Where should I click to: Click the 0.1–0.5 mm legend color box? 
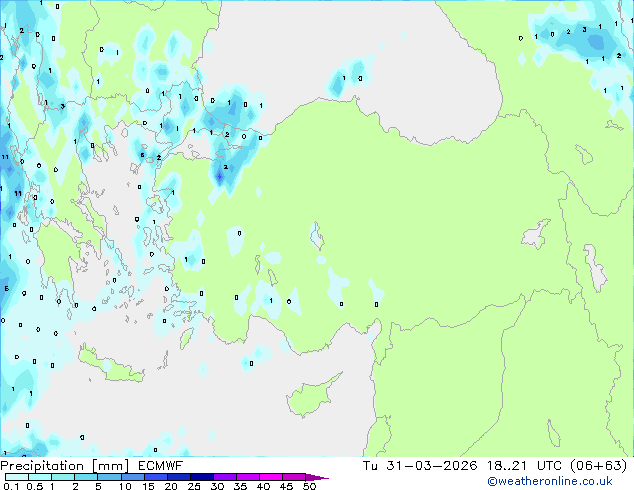point(17,477)
